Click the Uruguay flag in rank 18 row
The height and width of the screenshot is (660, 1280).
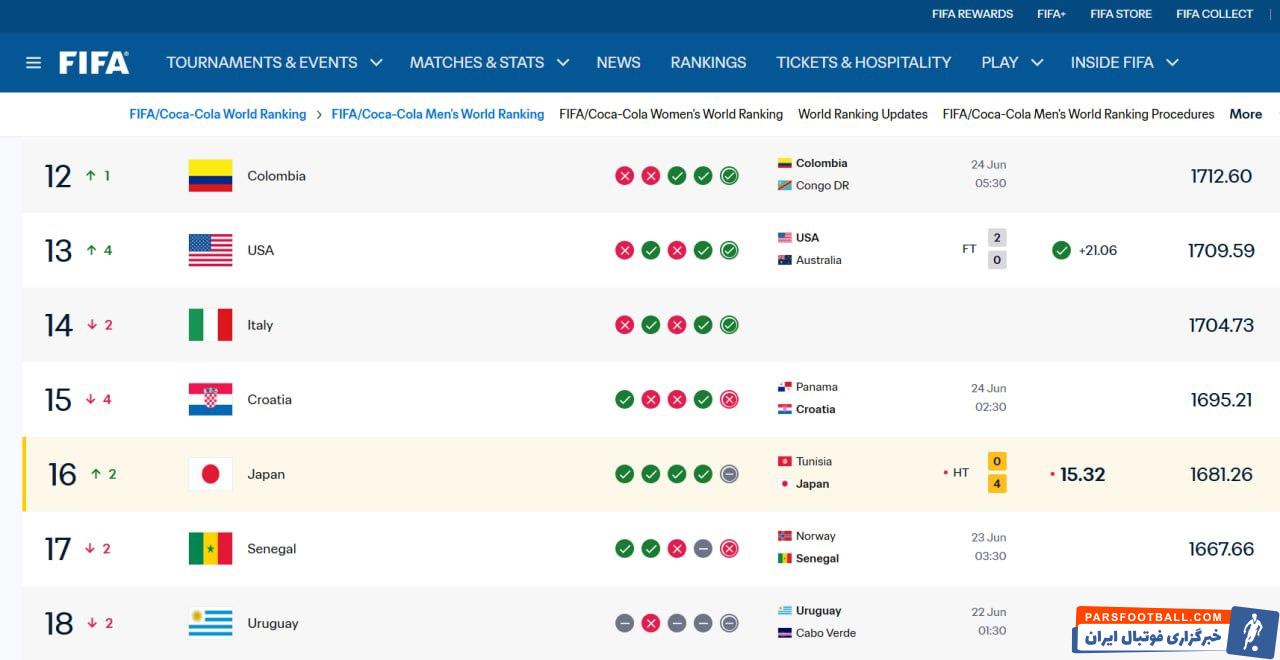[x=210, y=623]
